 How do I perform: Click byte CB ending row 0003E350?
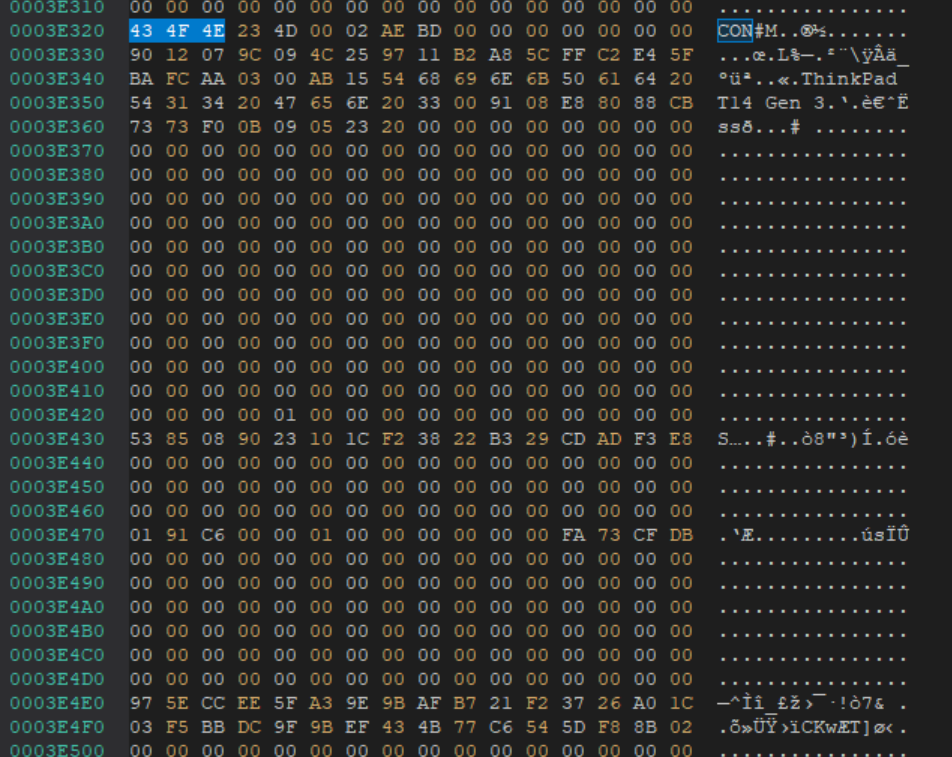click(681, 103)
